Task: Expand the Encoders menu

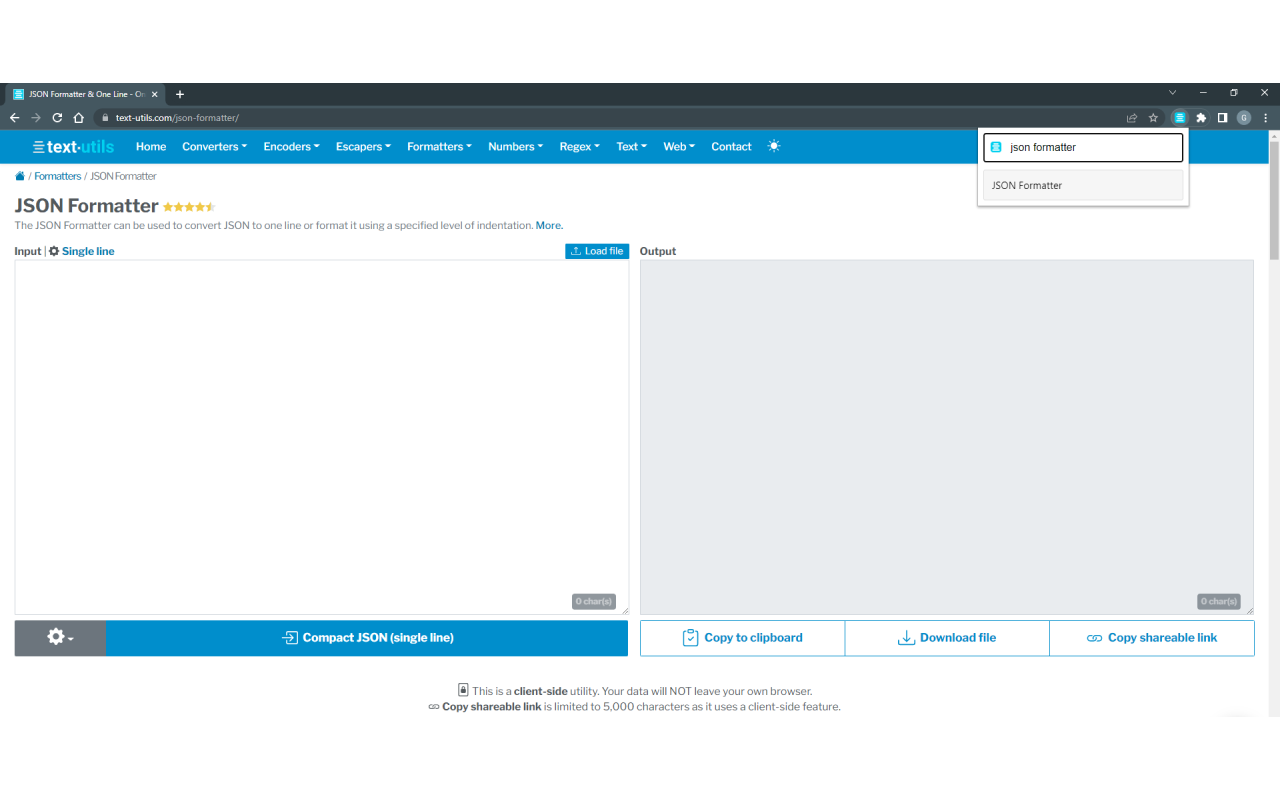Action: (291, 147)
